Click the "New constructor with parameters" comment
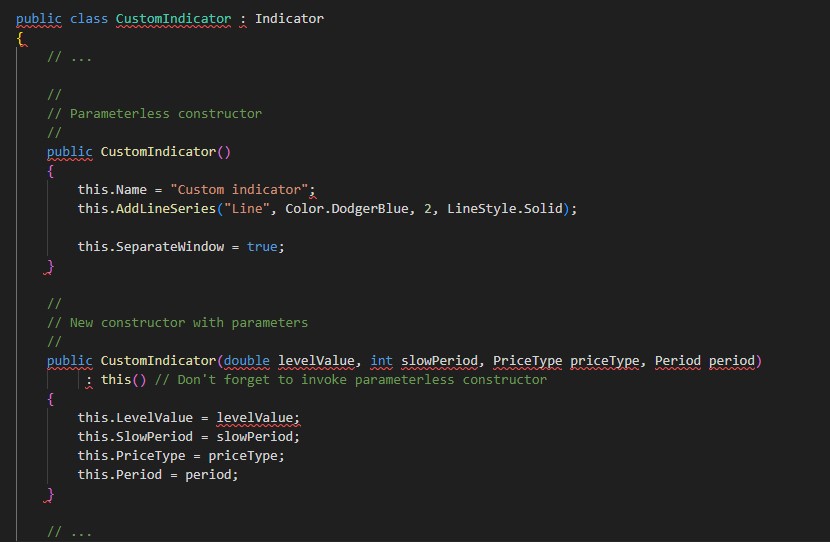Viewport: 830px width, 542px height. 188,322
